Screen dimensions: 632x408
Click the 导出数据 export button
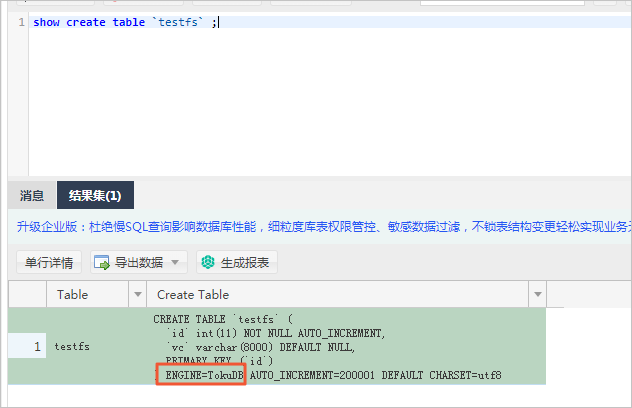[139, 263]
